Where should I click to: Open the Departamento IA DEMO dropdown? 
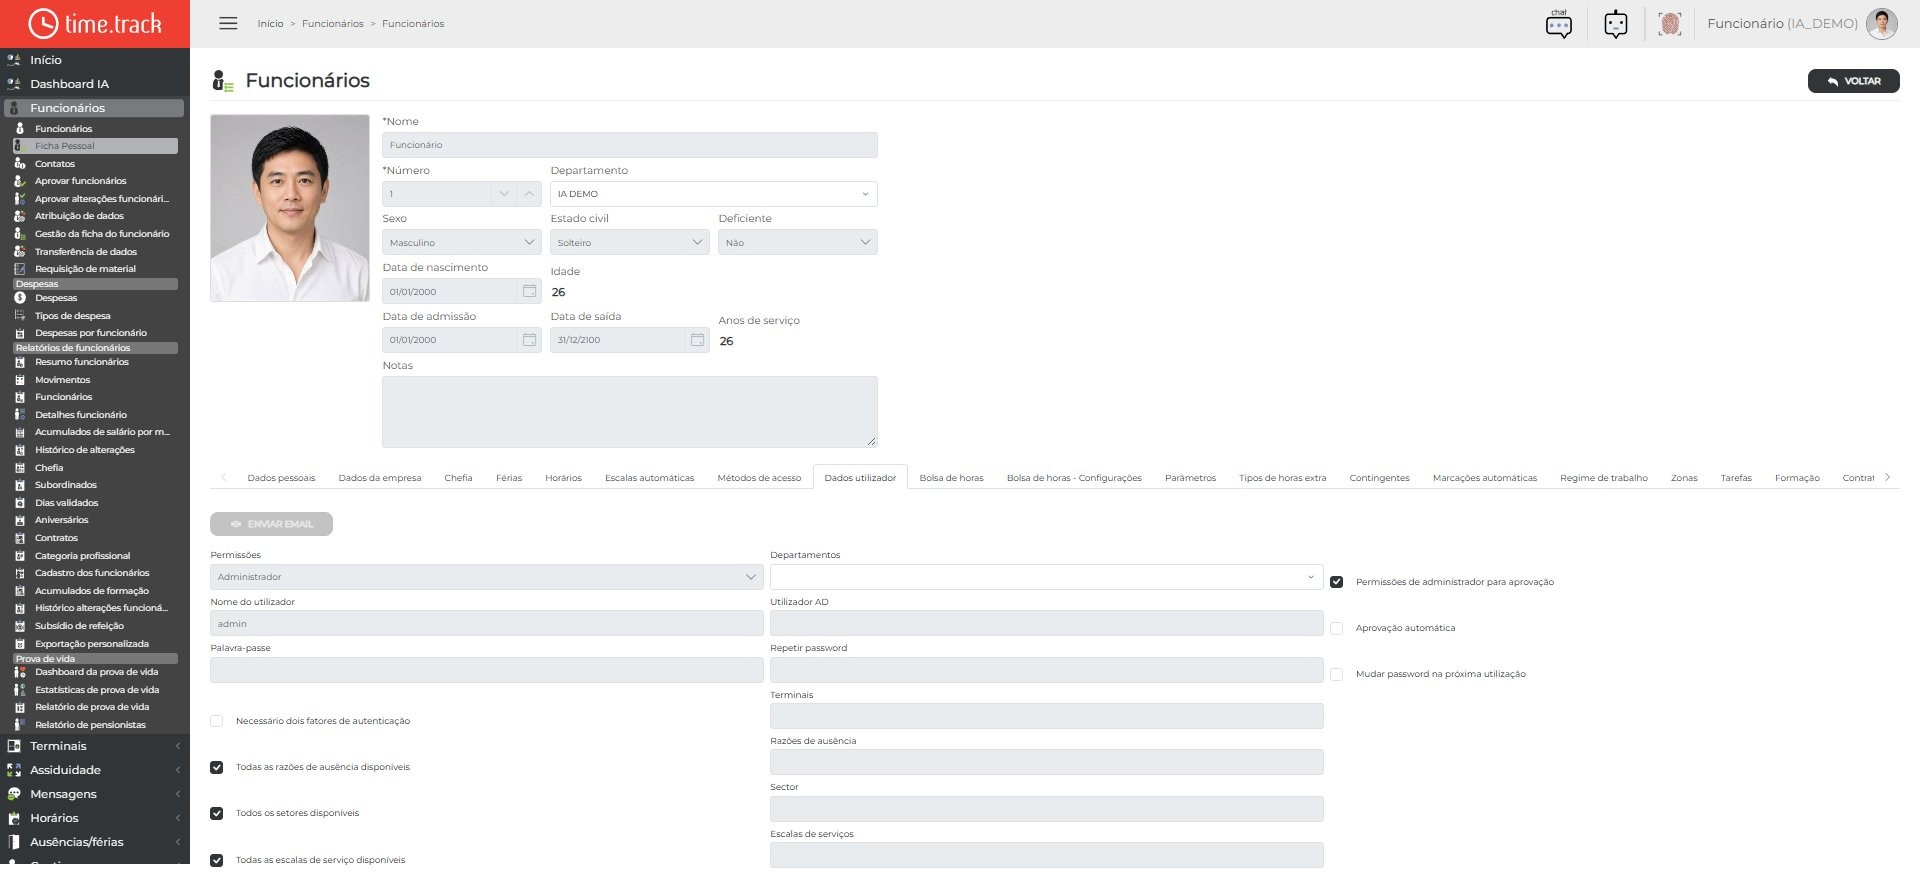714,194
